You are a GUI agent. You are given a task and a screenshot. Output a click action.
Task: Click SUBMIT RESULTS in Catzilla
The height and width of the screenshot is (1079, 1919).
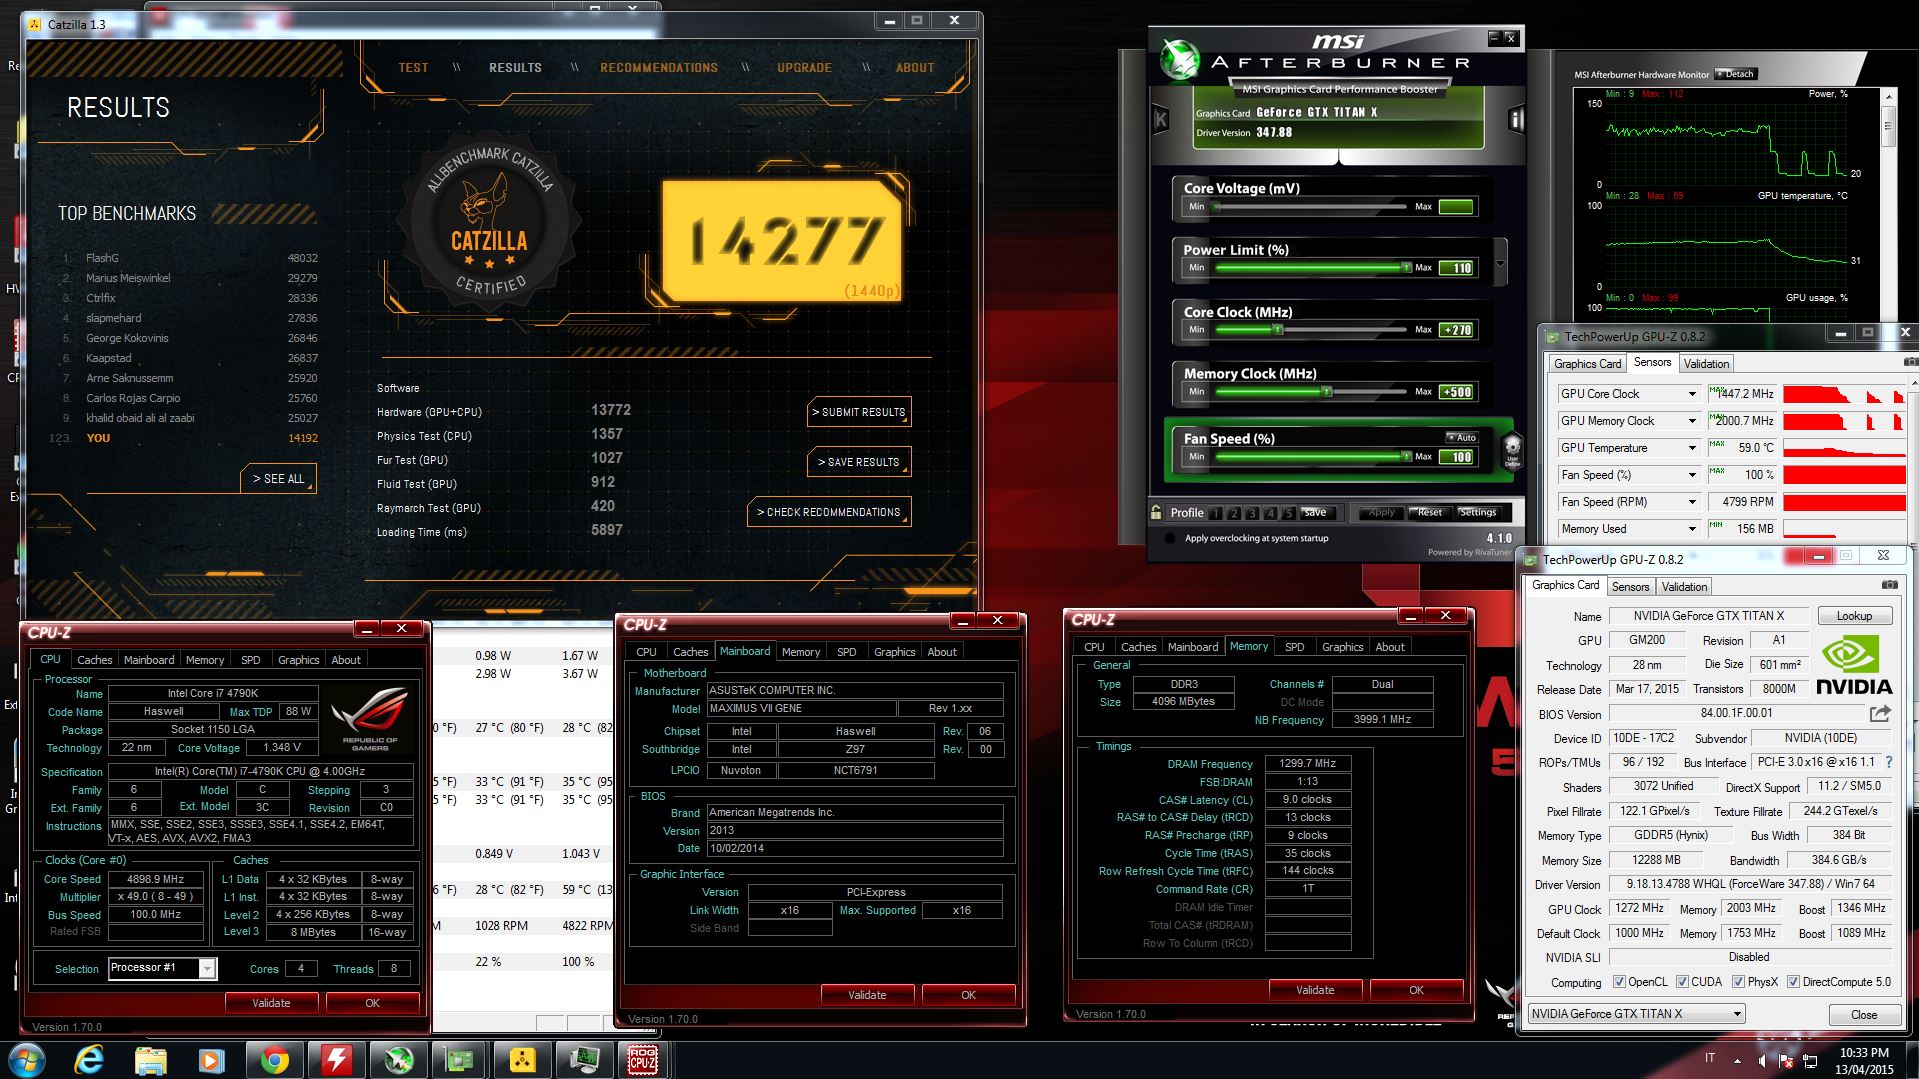tap(859, 412)
